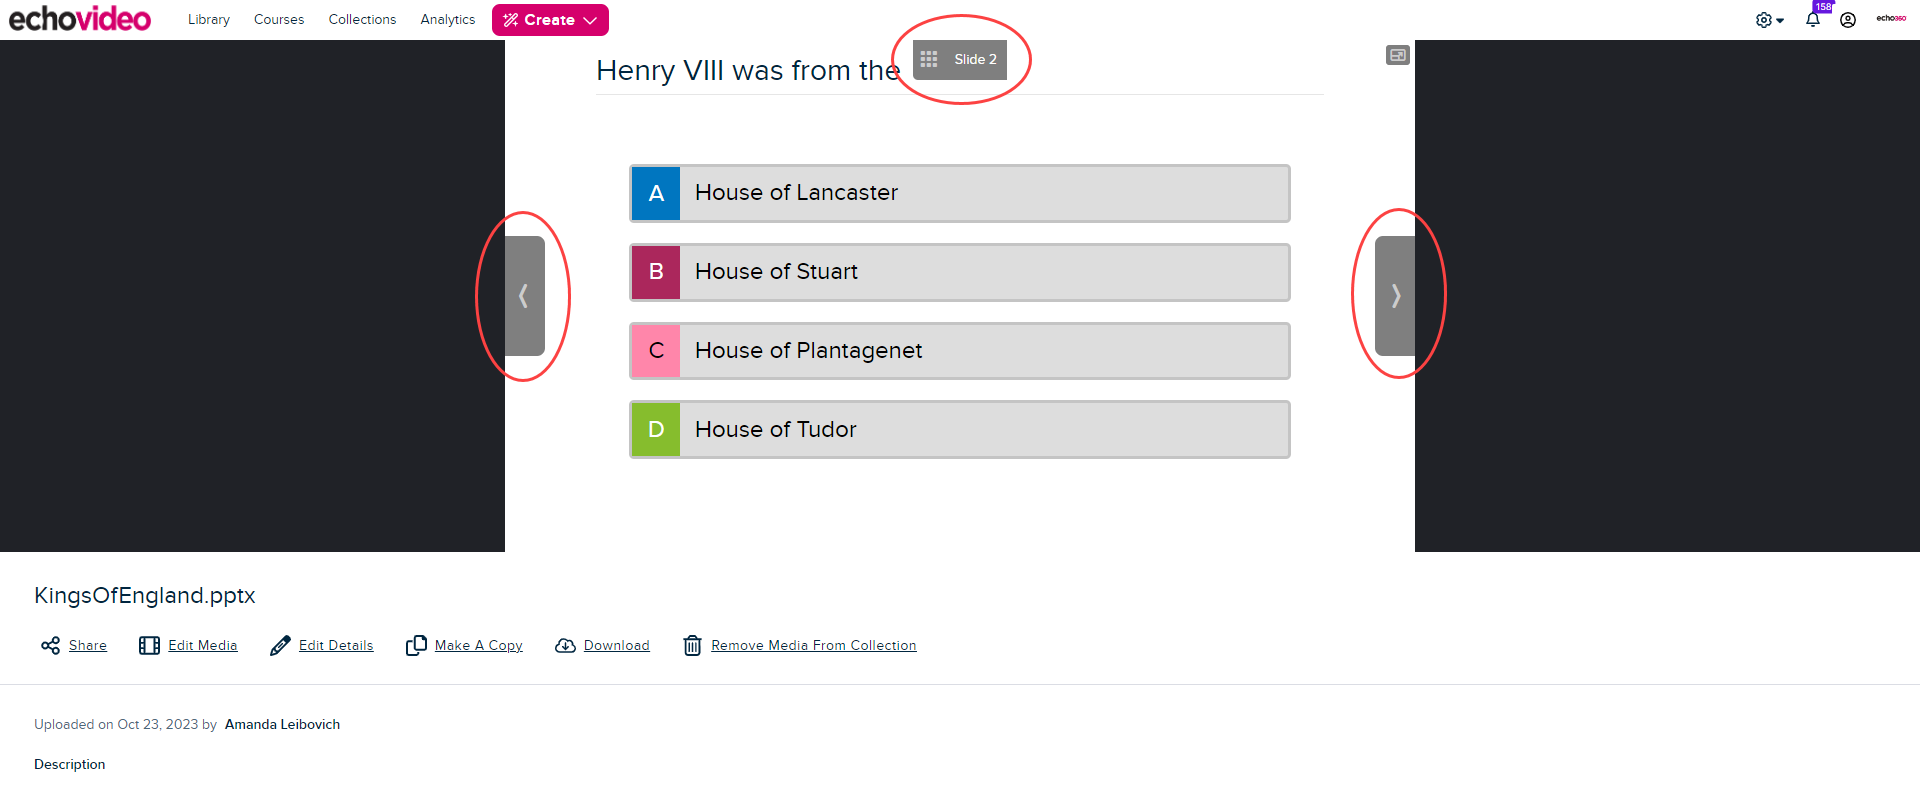Go to the previous slide arrow
Screen dimensions: 1920x805
click(524, 296)
